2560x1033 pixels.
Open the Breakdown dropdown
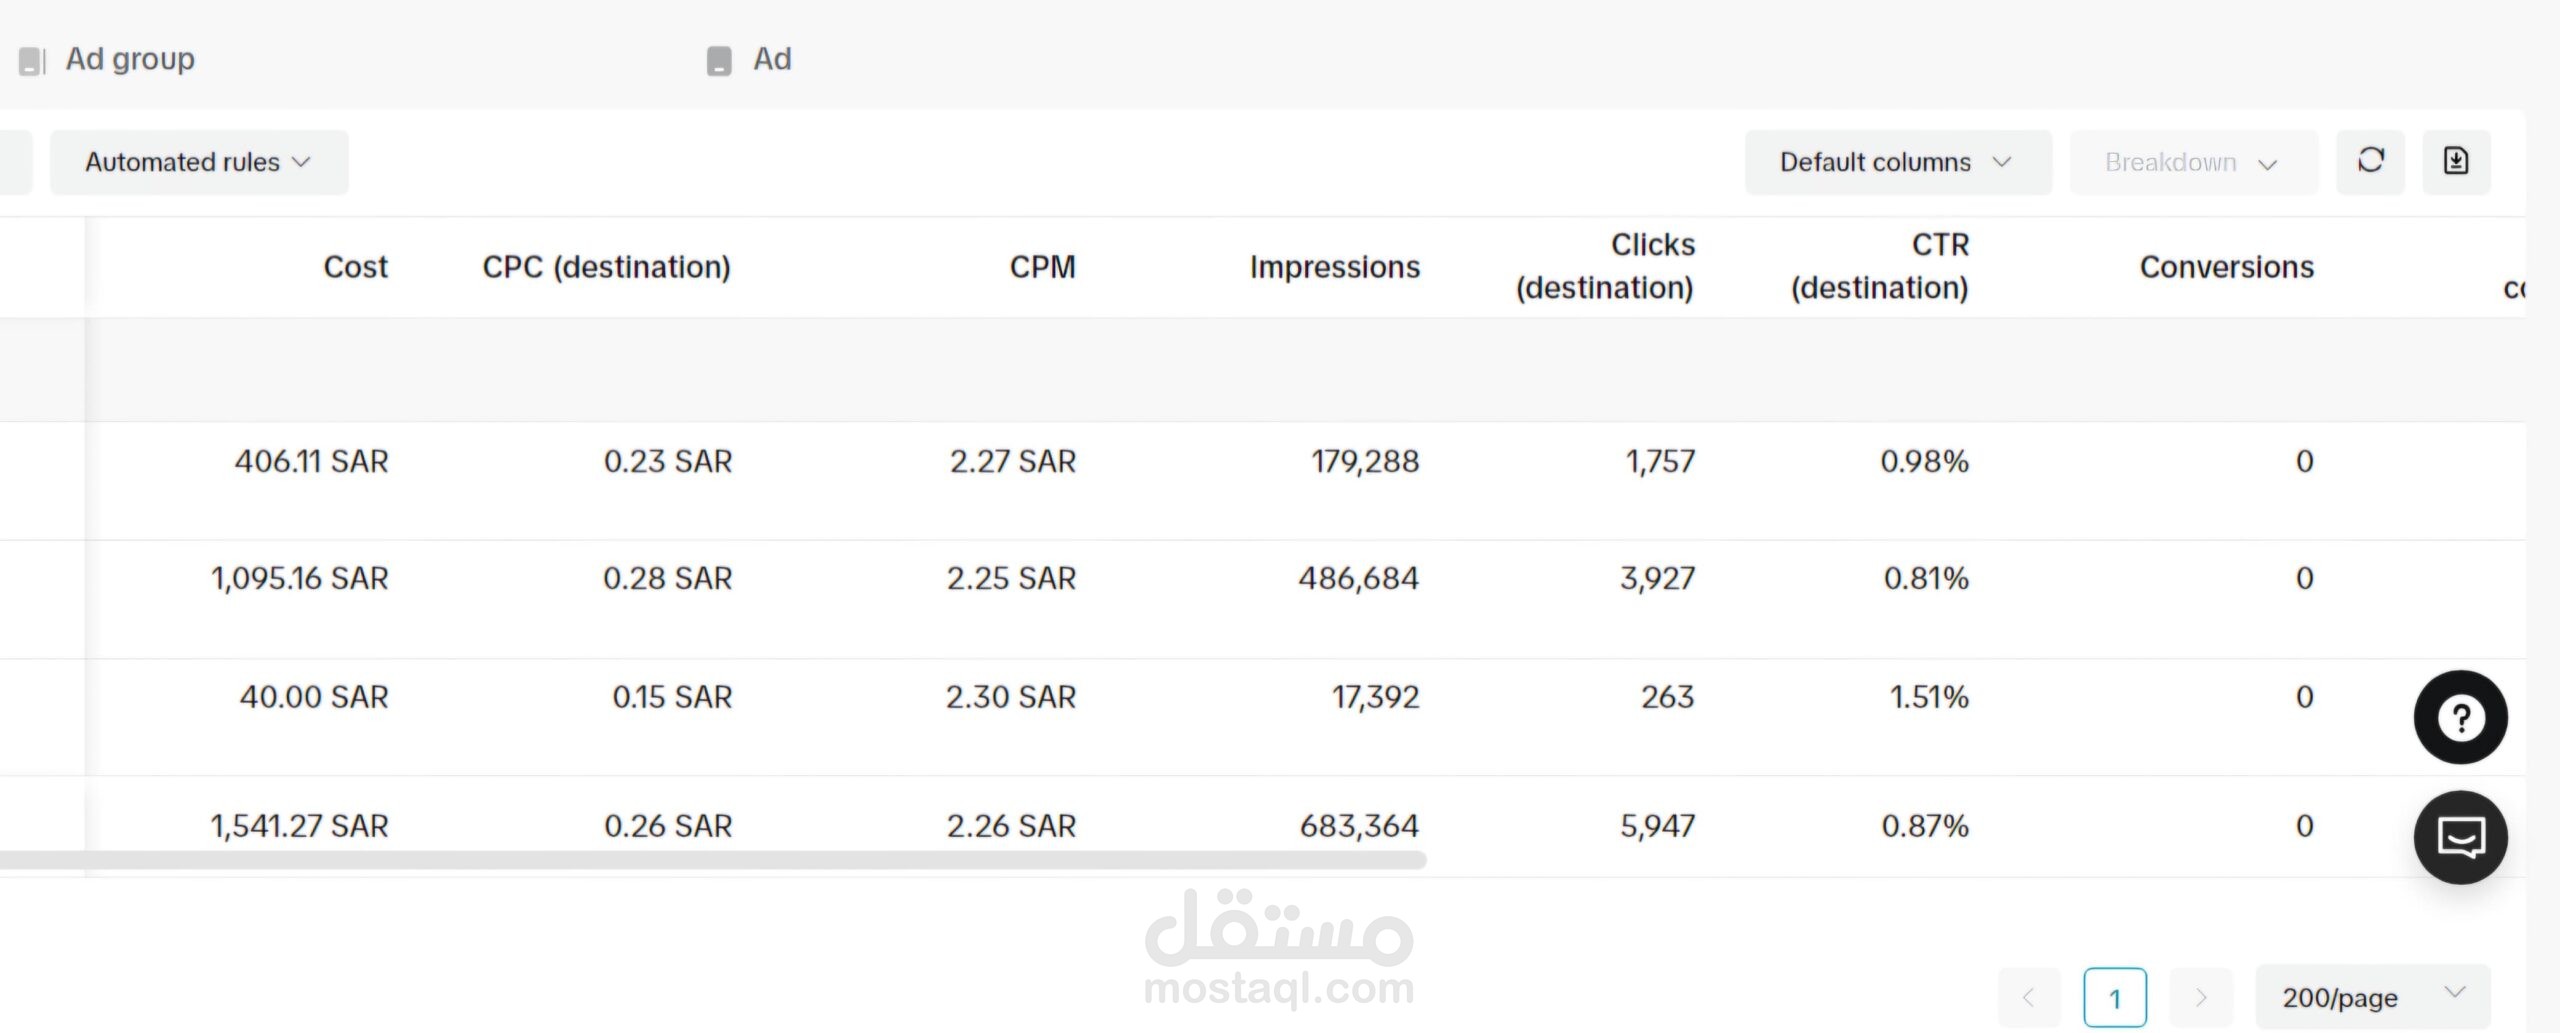tap(2192, 162)
